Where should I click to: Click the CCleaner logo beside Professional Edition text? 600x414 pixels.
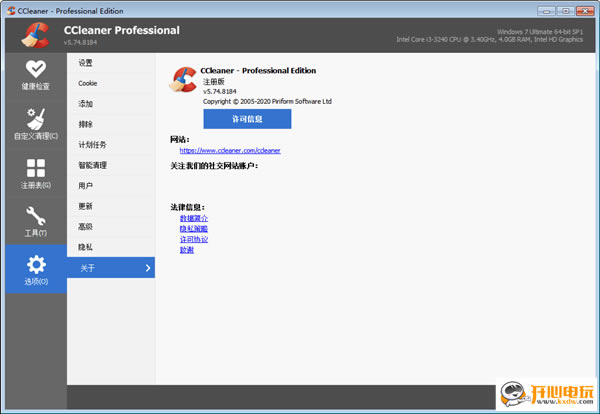(183, 80)
